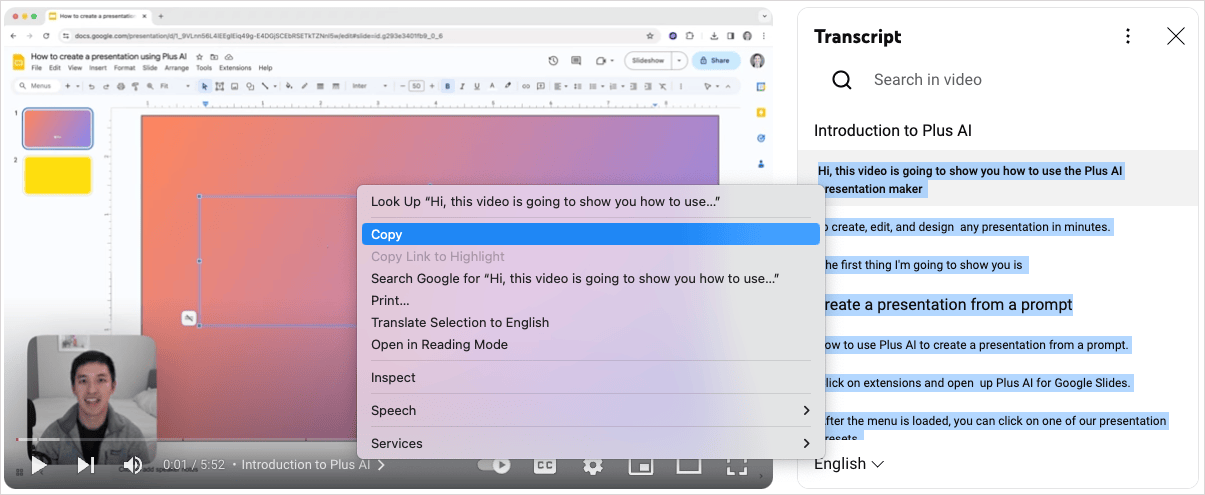Click the print icon in Slides toolbar
The height and width of the screenshot is (495, 1205).
pos(121,86)
